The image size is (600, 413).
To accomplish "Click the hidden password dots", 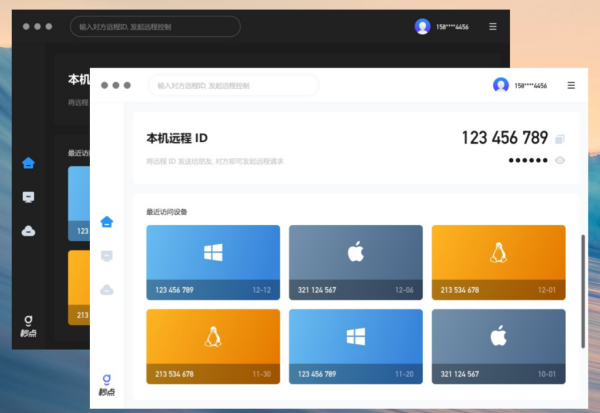I will 528,160.
